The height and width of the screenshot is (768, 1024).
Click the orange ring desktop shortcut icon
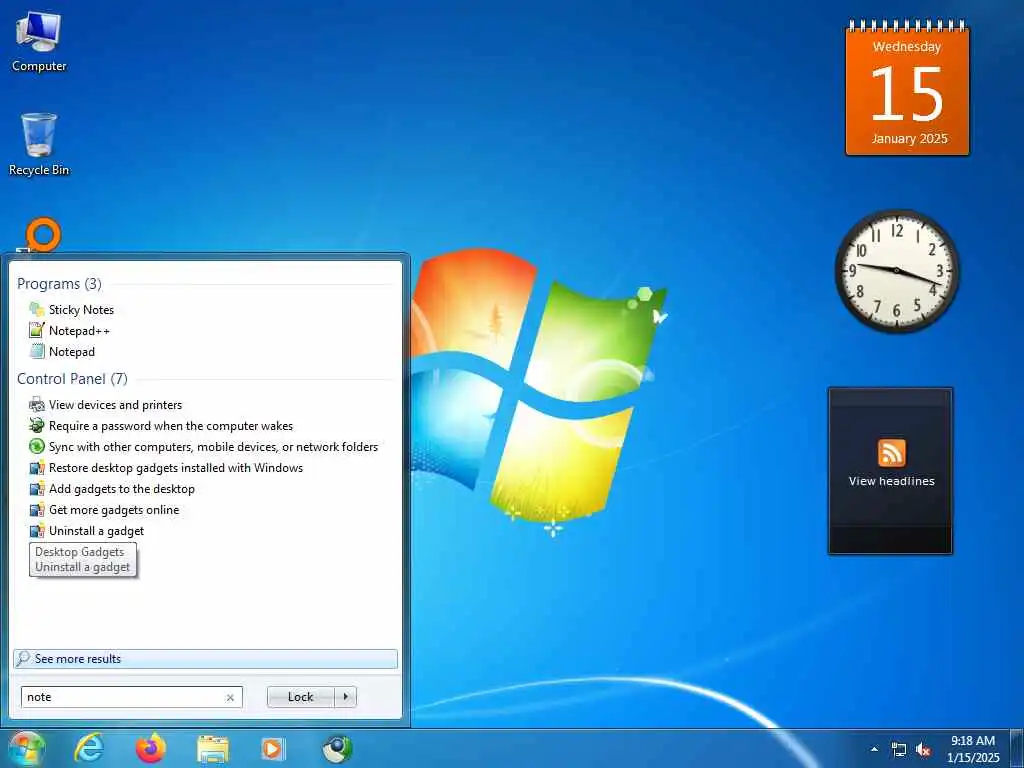click(43, 235)
